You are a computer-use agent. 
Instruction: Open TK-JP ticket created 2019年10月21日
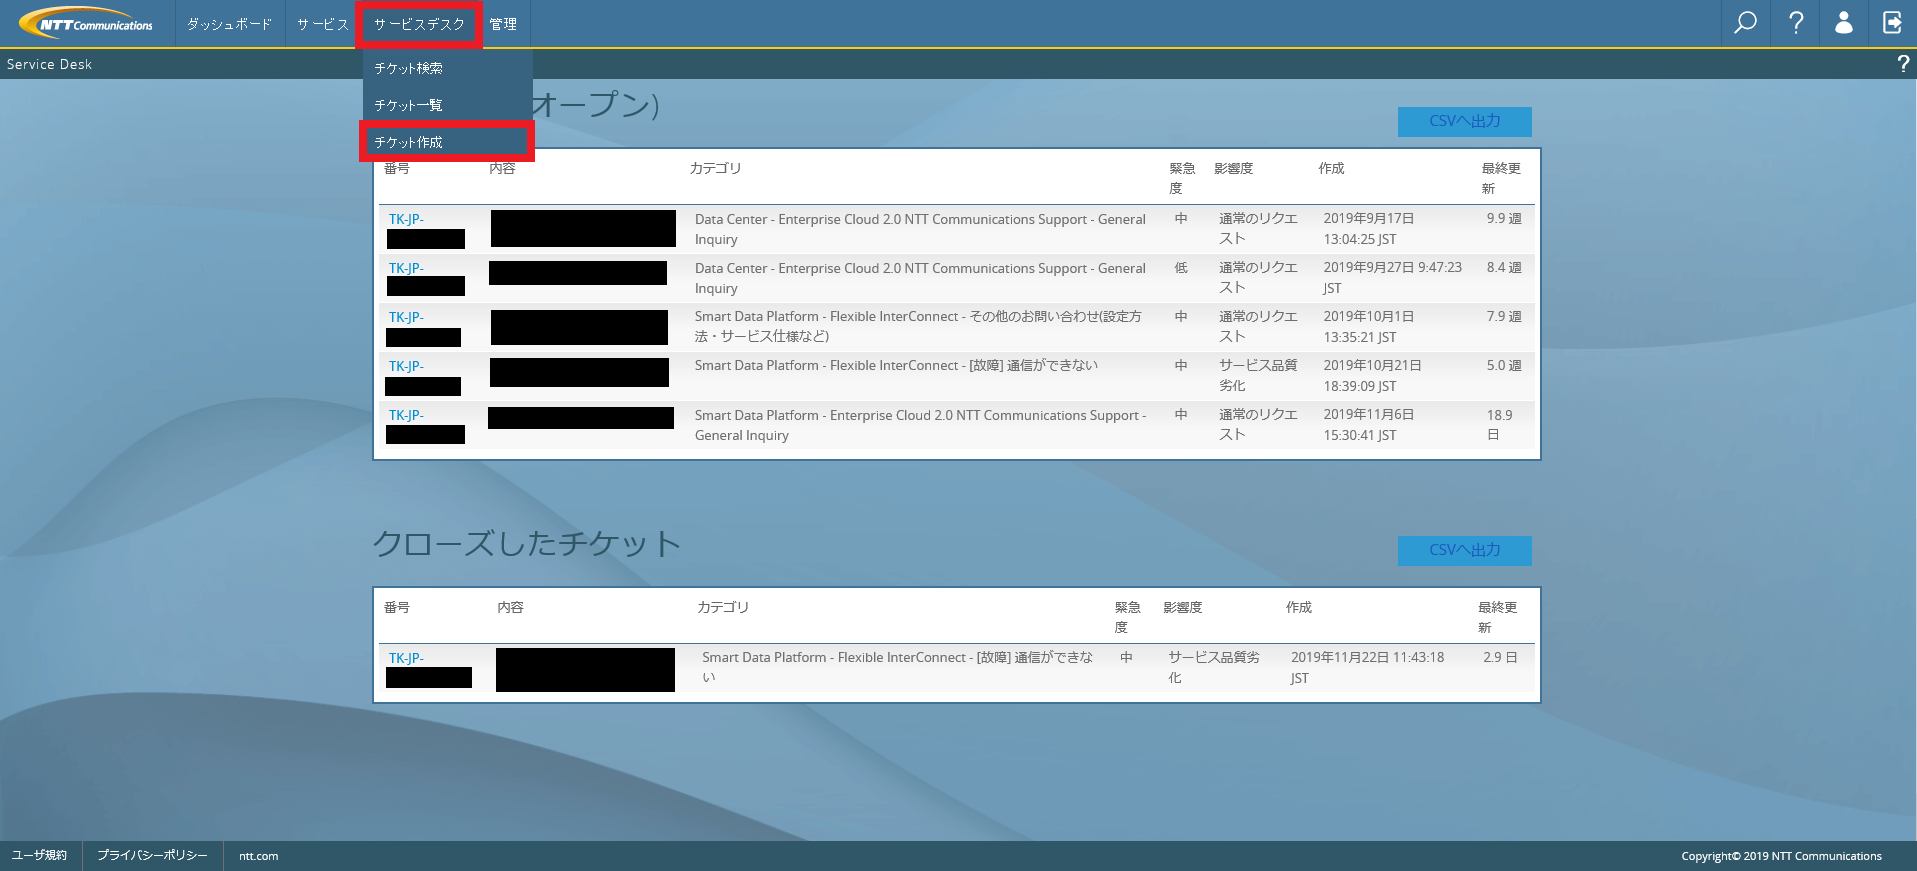click(406, 366)
